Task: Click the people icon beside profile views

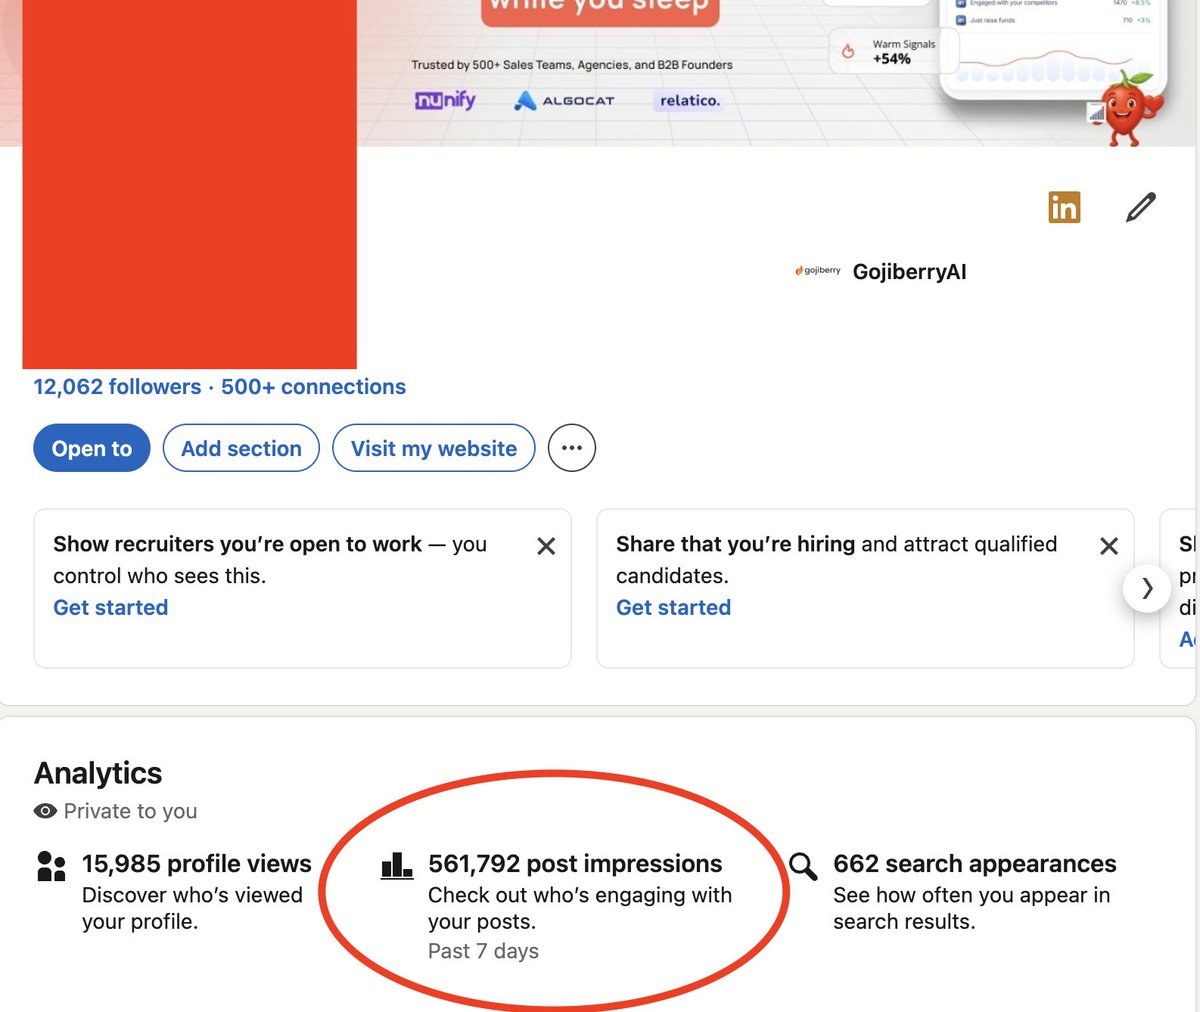Action: coord(51,866)
